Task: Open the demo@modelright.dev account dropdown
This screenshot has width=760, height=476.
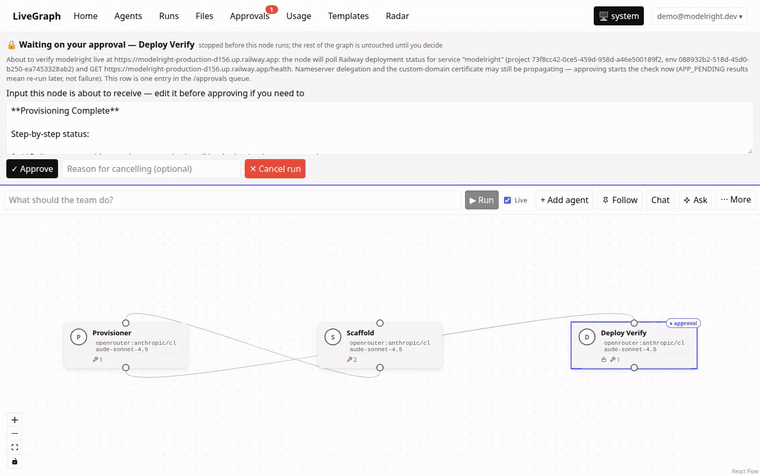Action: (699, 16)
